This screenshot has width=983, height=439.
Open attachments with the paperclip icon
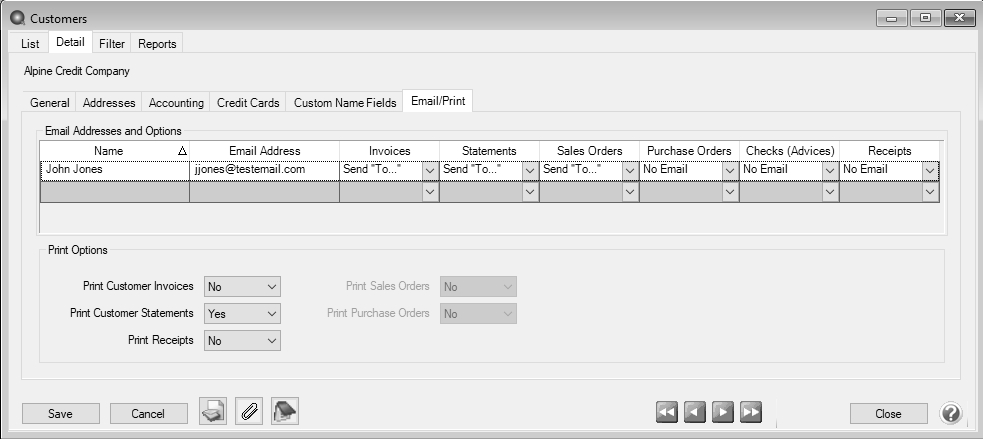(x=248, y=411)
